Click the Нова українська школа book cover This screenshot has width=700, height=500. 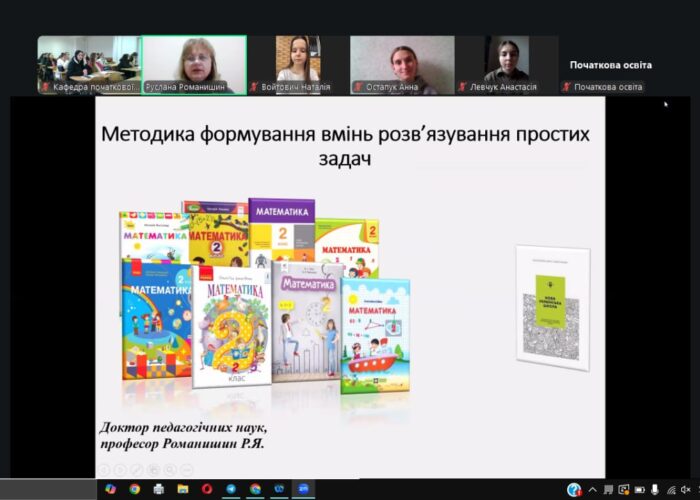(x=552, y=307)
